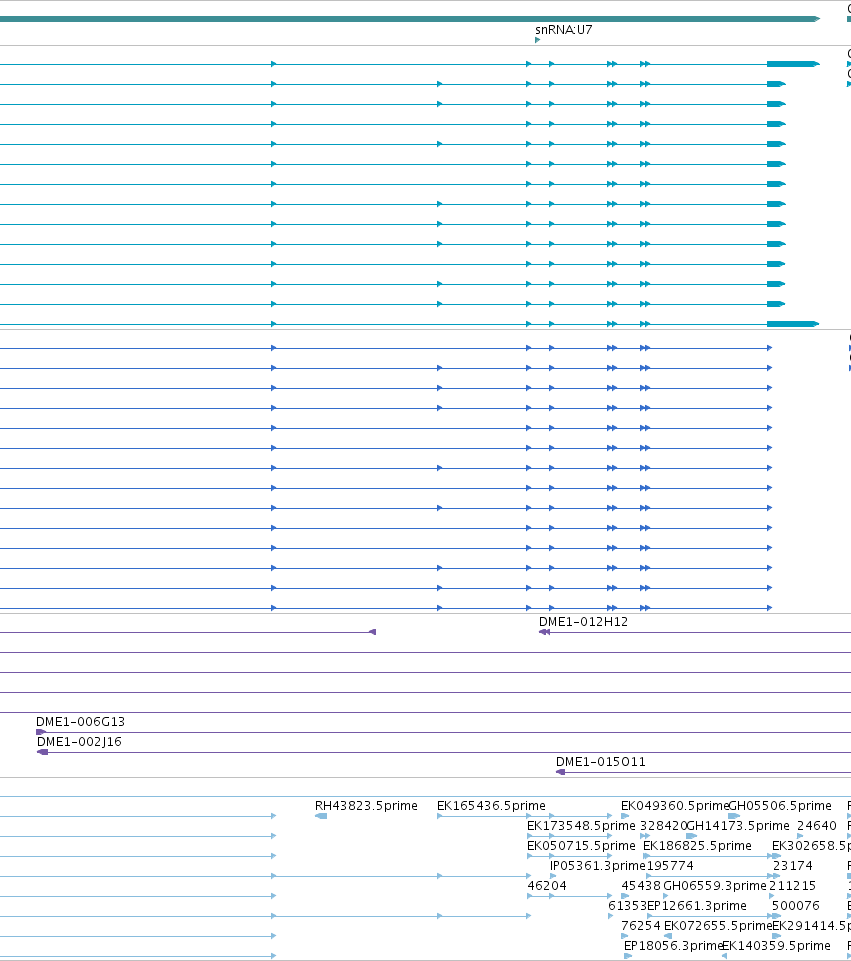
Task: Click the EK186825.5prime EST label
Action: [x=697, y=846]
